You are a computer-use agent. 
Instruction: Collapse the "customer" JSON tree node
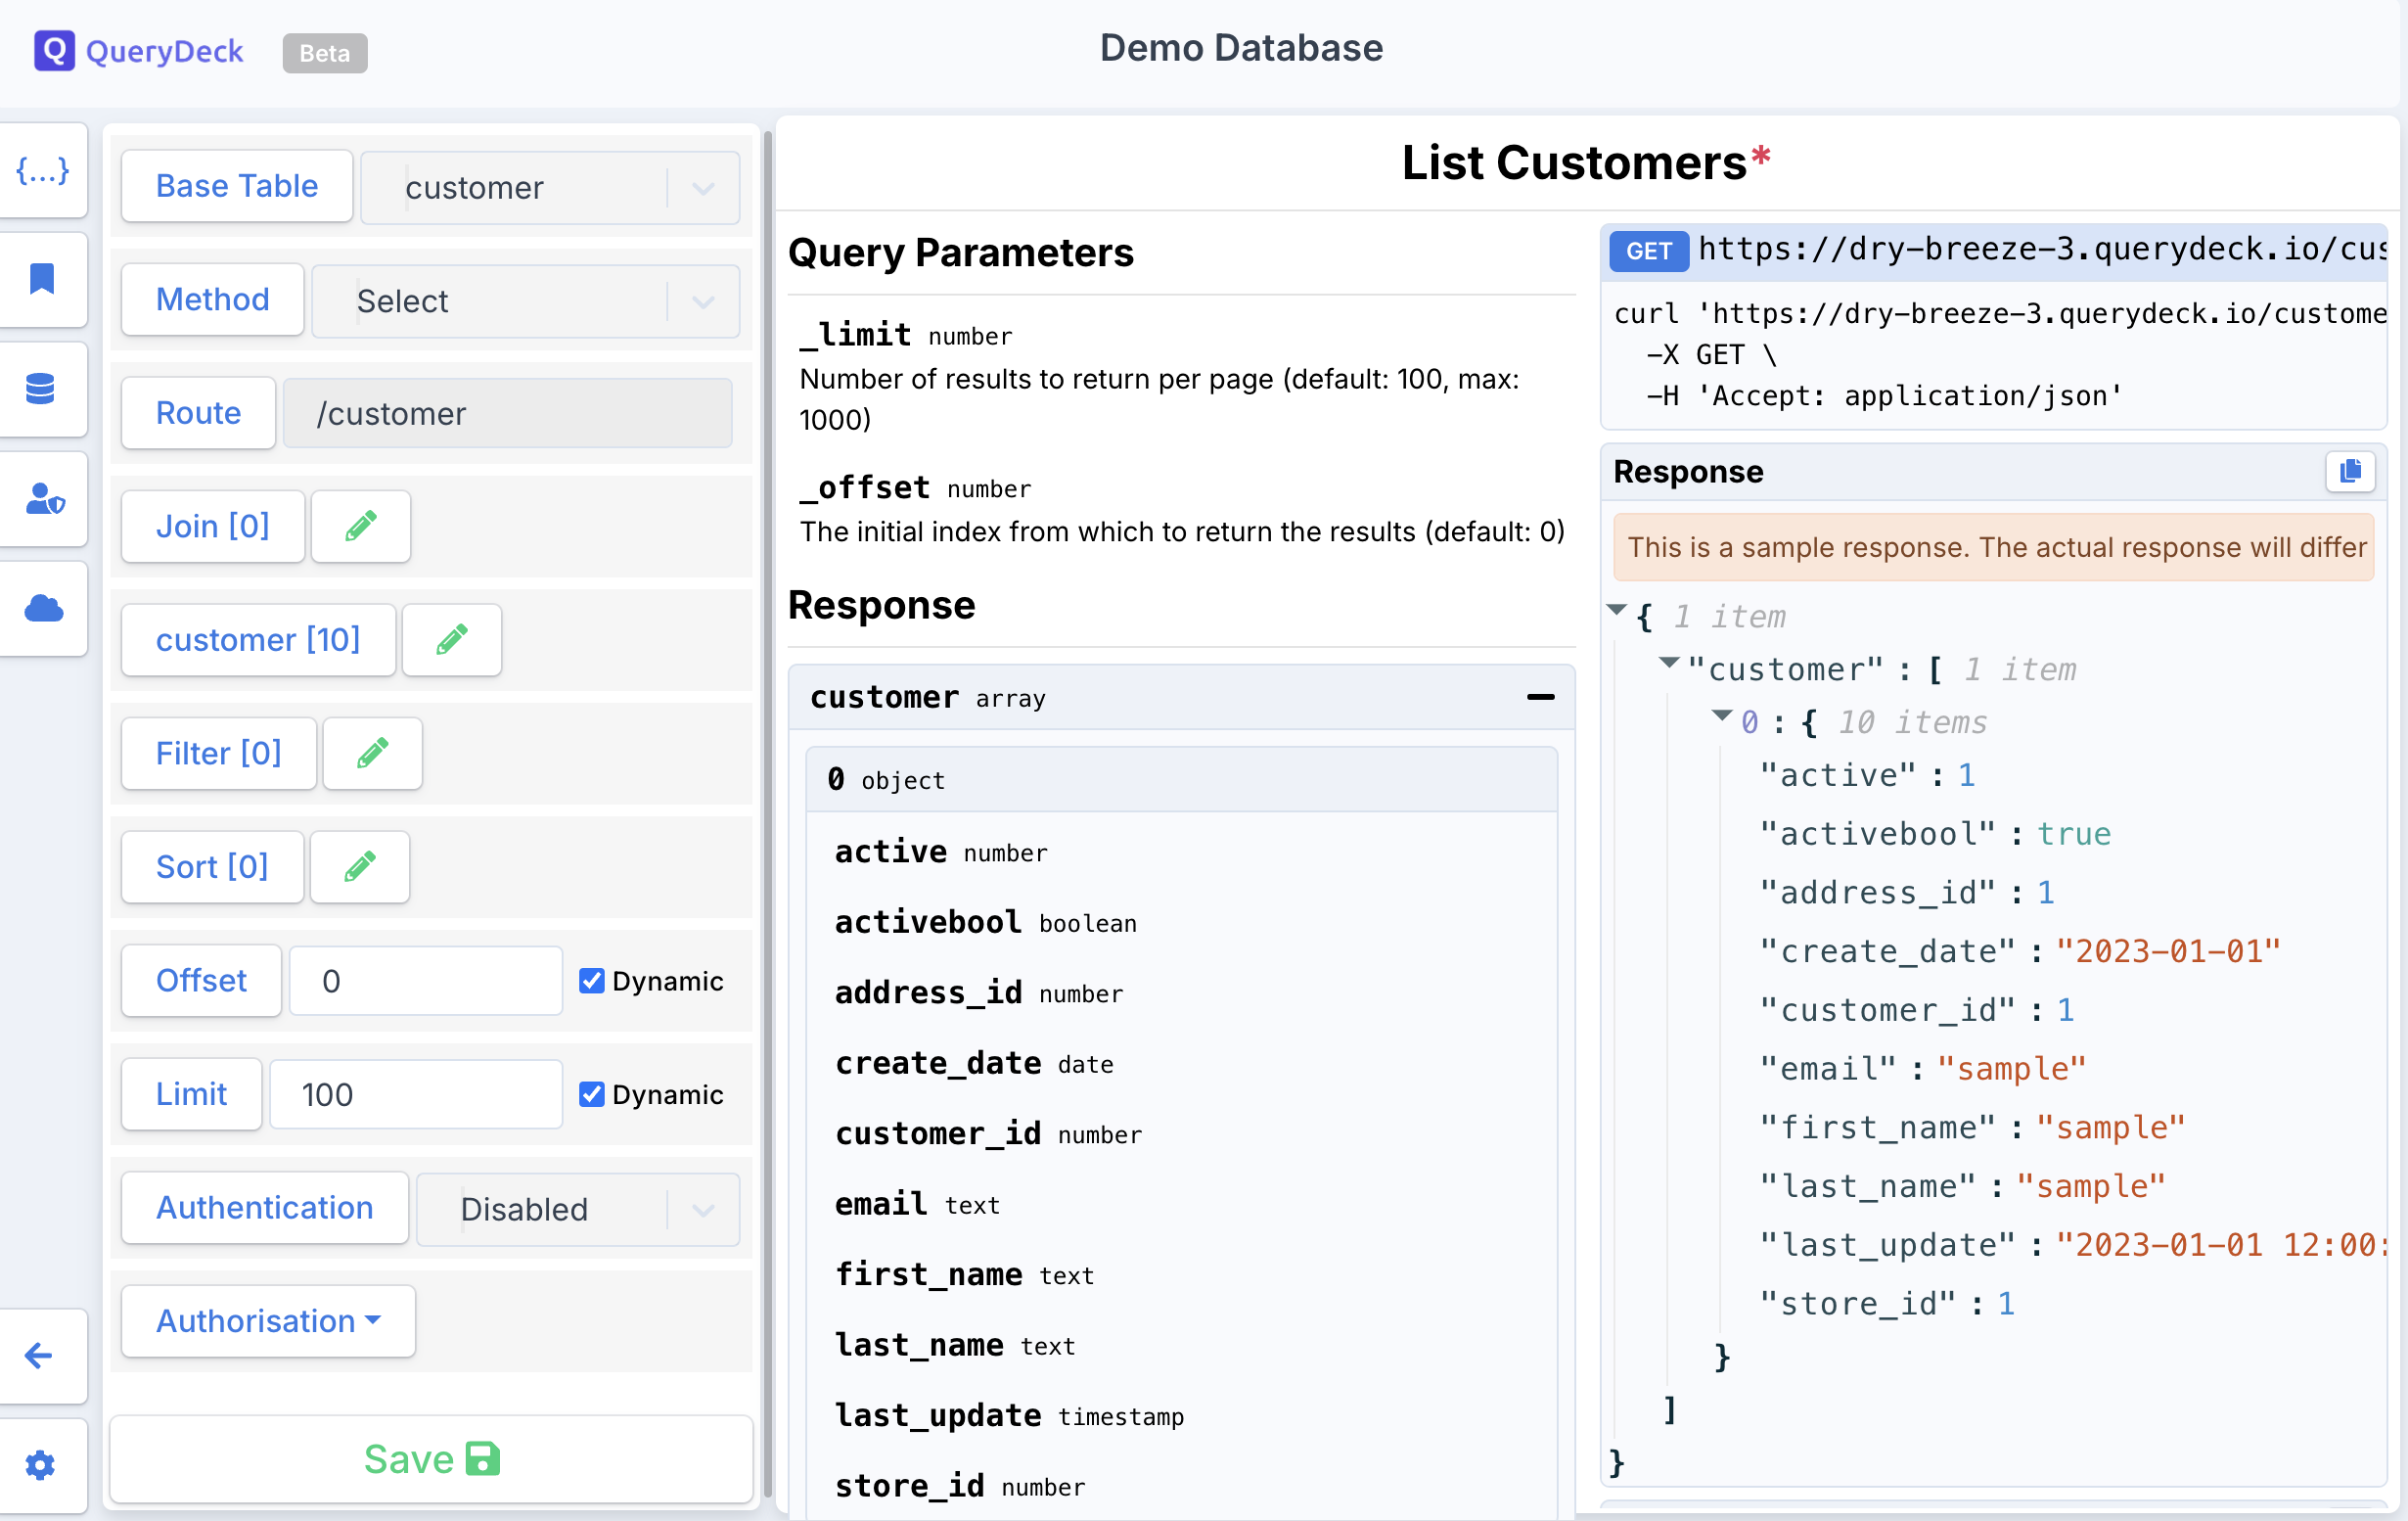click(x=1668, y=663)
